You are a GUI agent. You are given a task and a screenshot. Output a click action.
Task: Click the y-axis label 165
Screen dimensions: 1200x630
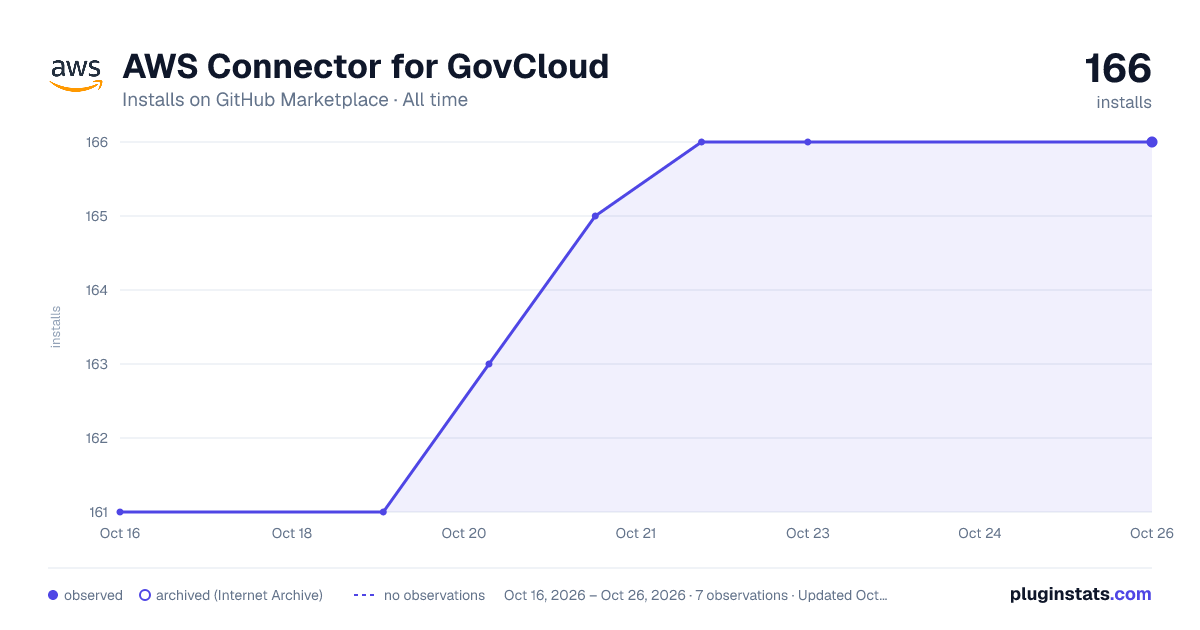tap(97, 216)
